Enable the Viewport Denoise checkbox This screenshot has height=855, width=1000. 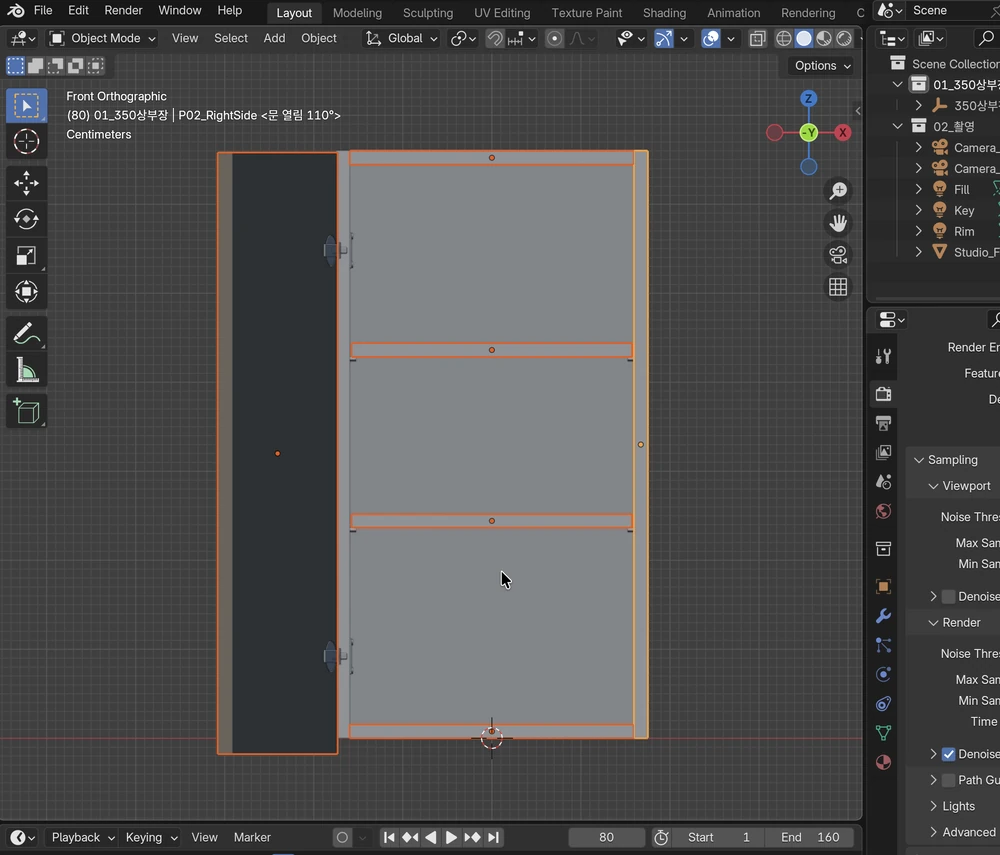pos(948,596)
